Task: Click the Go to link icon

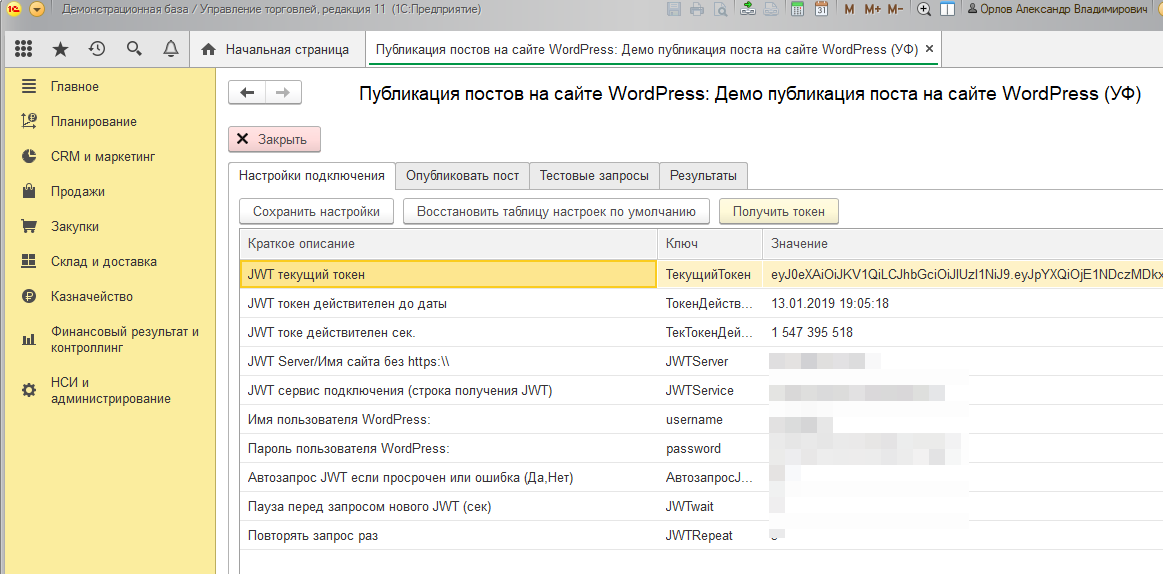Action: (x=771, y=10)
